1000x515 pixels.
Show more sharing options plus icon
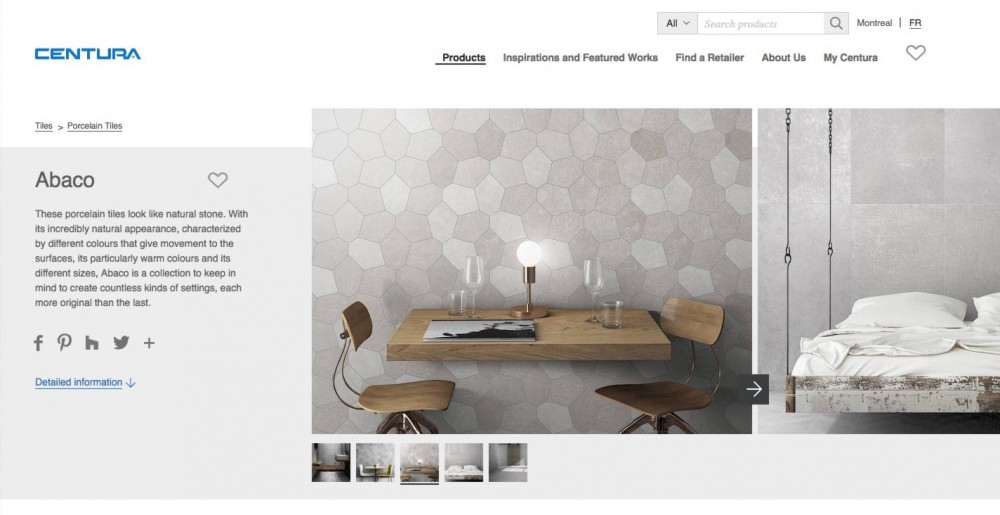pos(149,343)
